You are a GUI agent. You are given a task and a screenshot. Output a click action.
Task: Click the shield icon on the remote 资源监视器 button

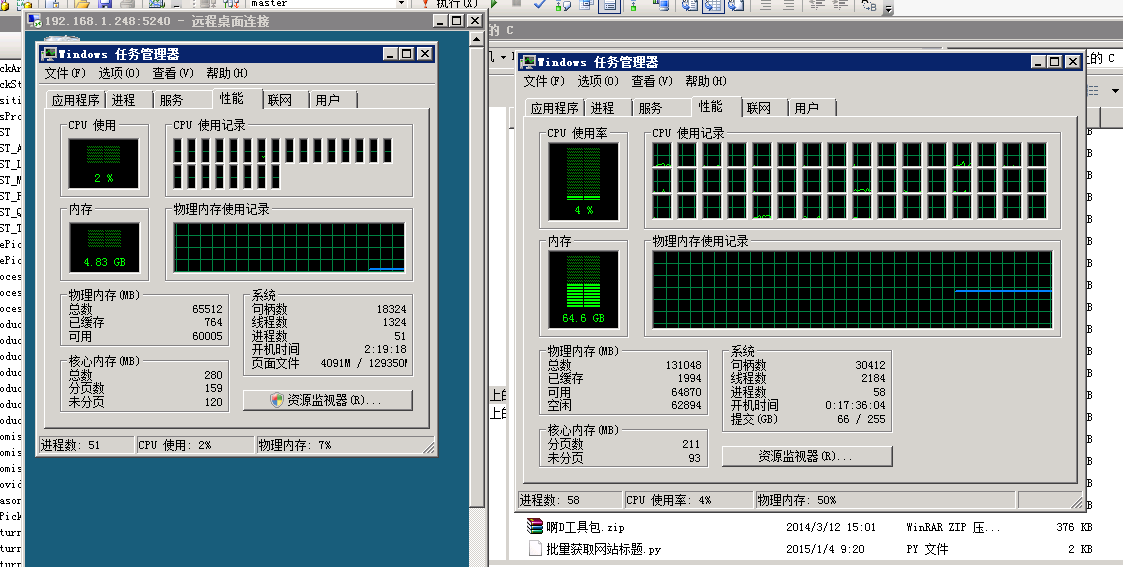pos(277,400)
